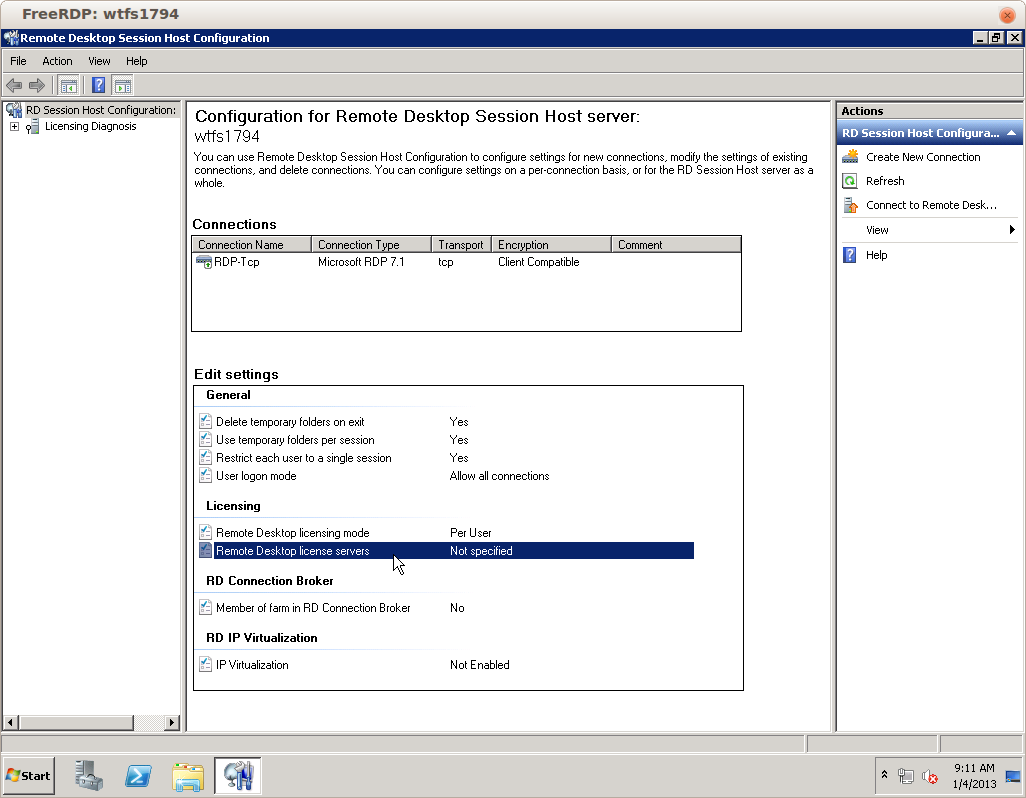The width and height of the screenshot is (1026, 798).
Task: Click the Remote Desktop licensing mode icon
Action: click(x=205, y=532)
